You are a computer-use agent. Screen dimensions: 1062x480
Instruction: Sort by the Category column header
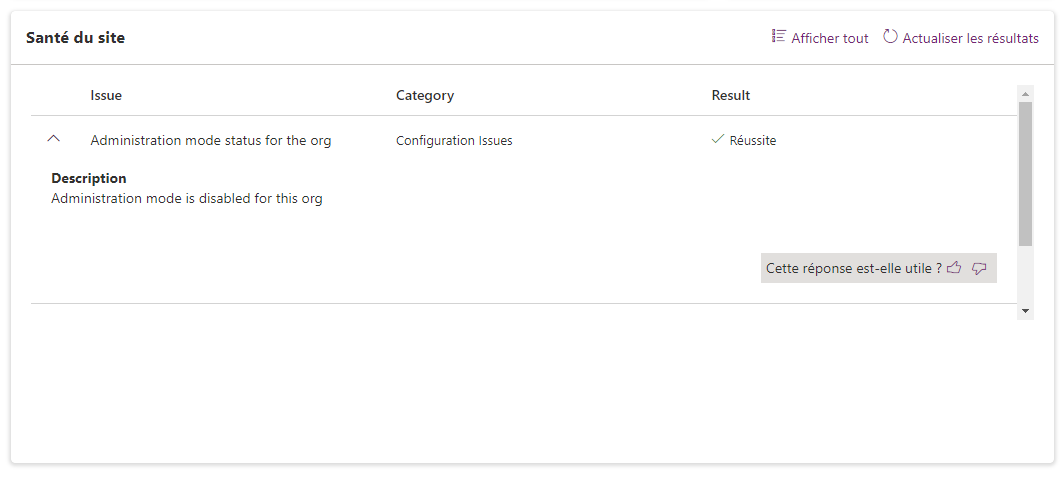click(x=425, y=96)
